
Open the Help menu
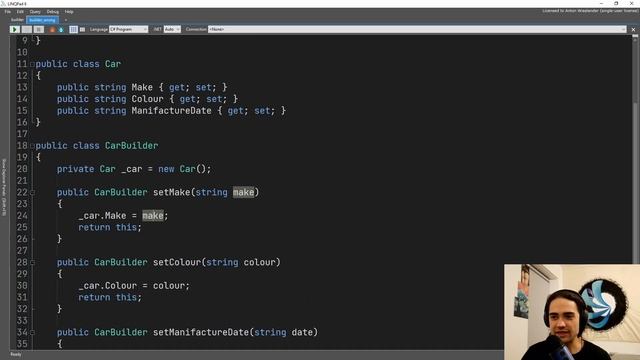click(x=69, y=12)
